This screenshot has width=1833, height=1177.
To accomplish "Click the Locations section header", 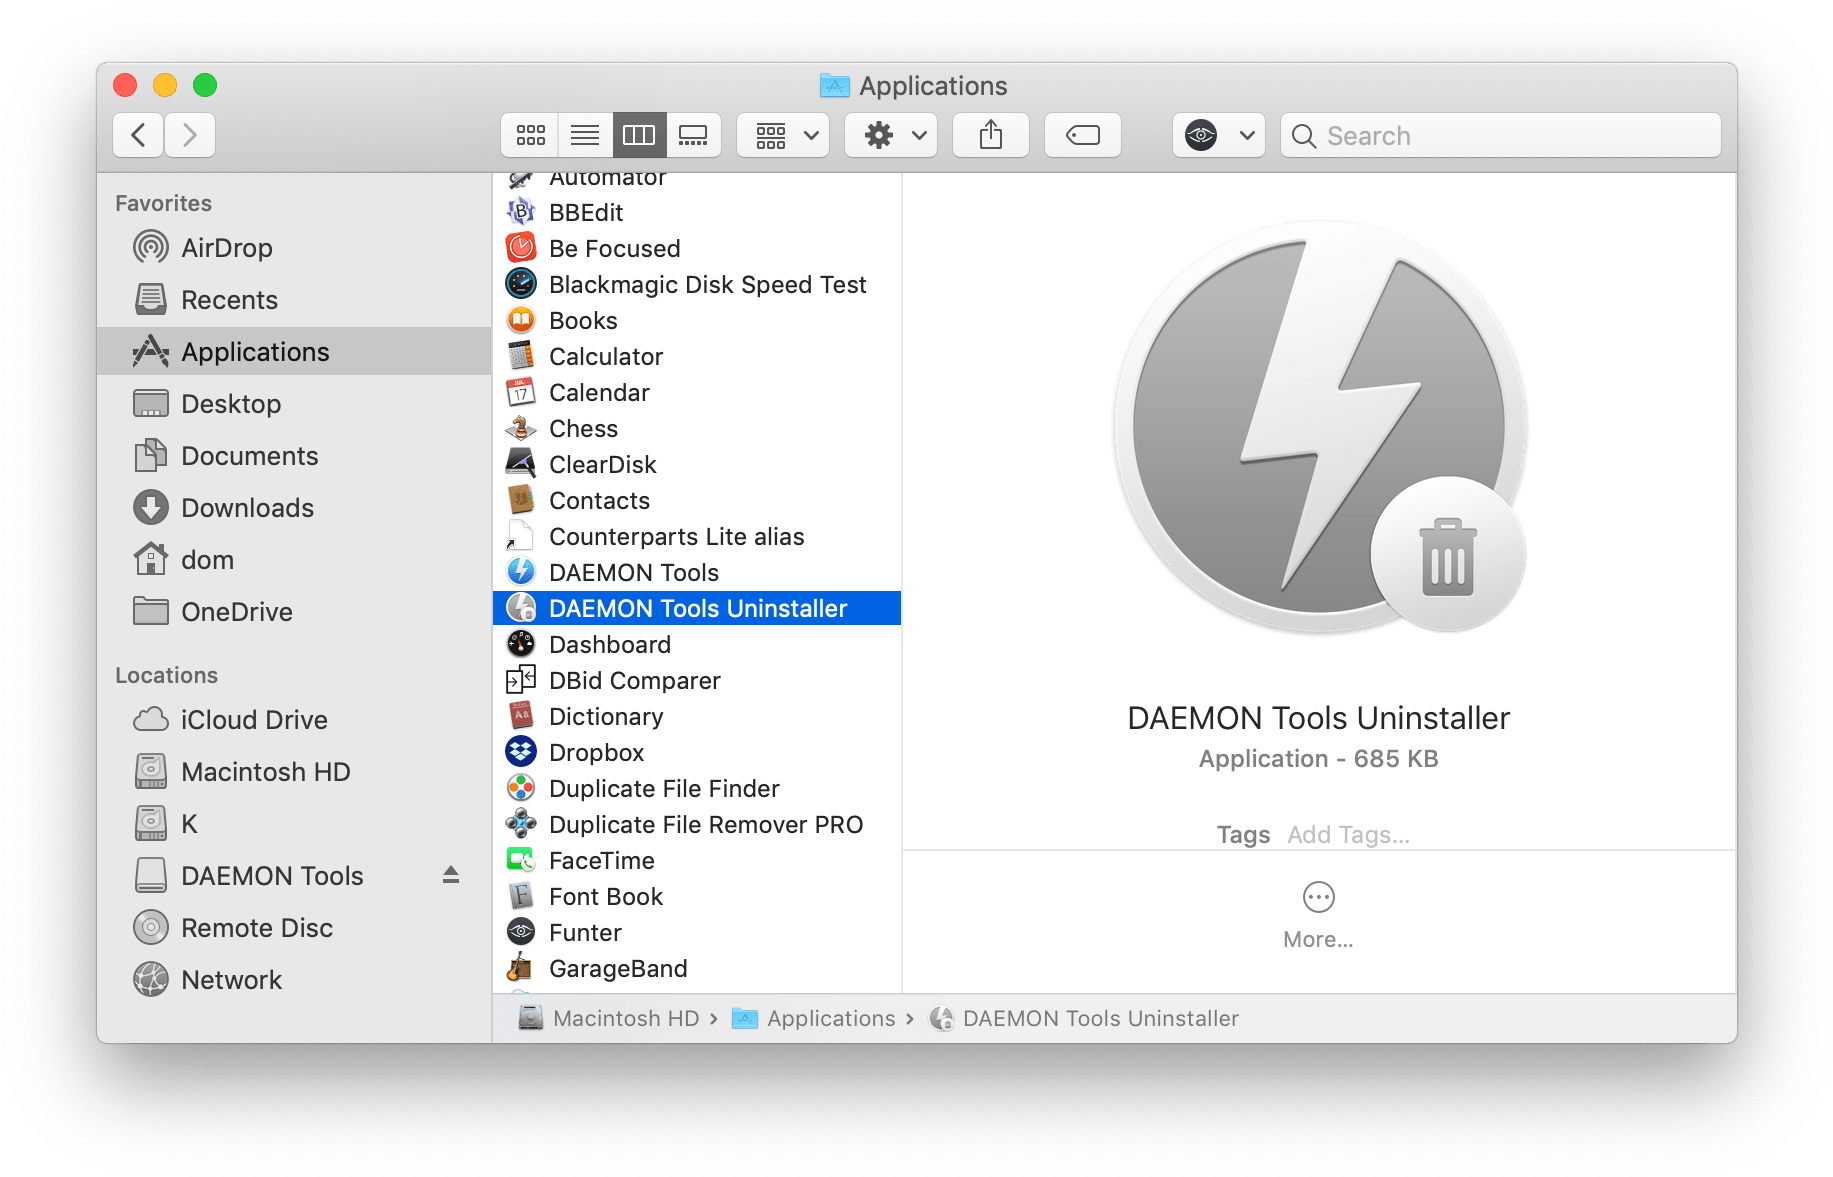I will pyautogui.click(x=166, y=675).
